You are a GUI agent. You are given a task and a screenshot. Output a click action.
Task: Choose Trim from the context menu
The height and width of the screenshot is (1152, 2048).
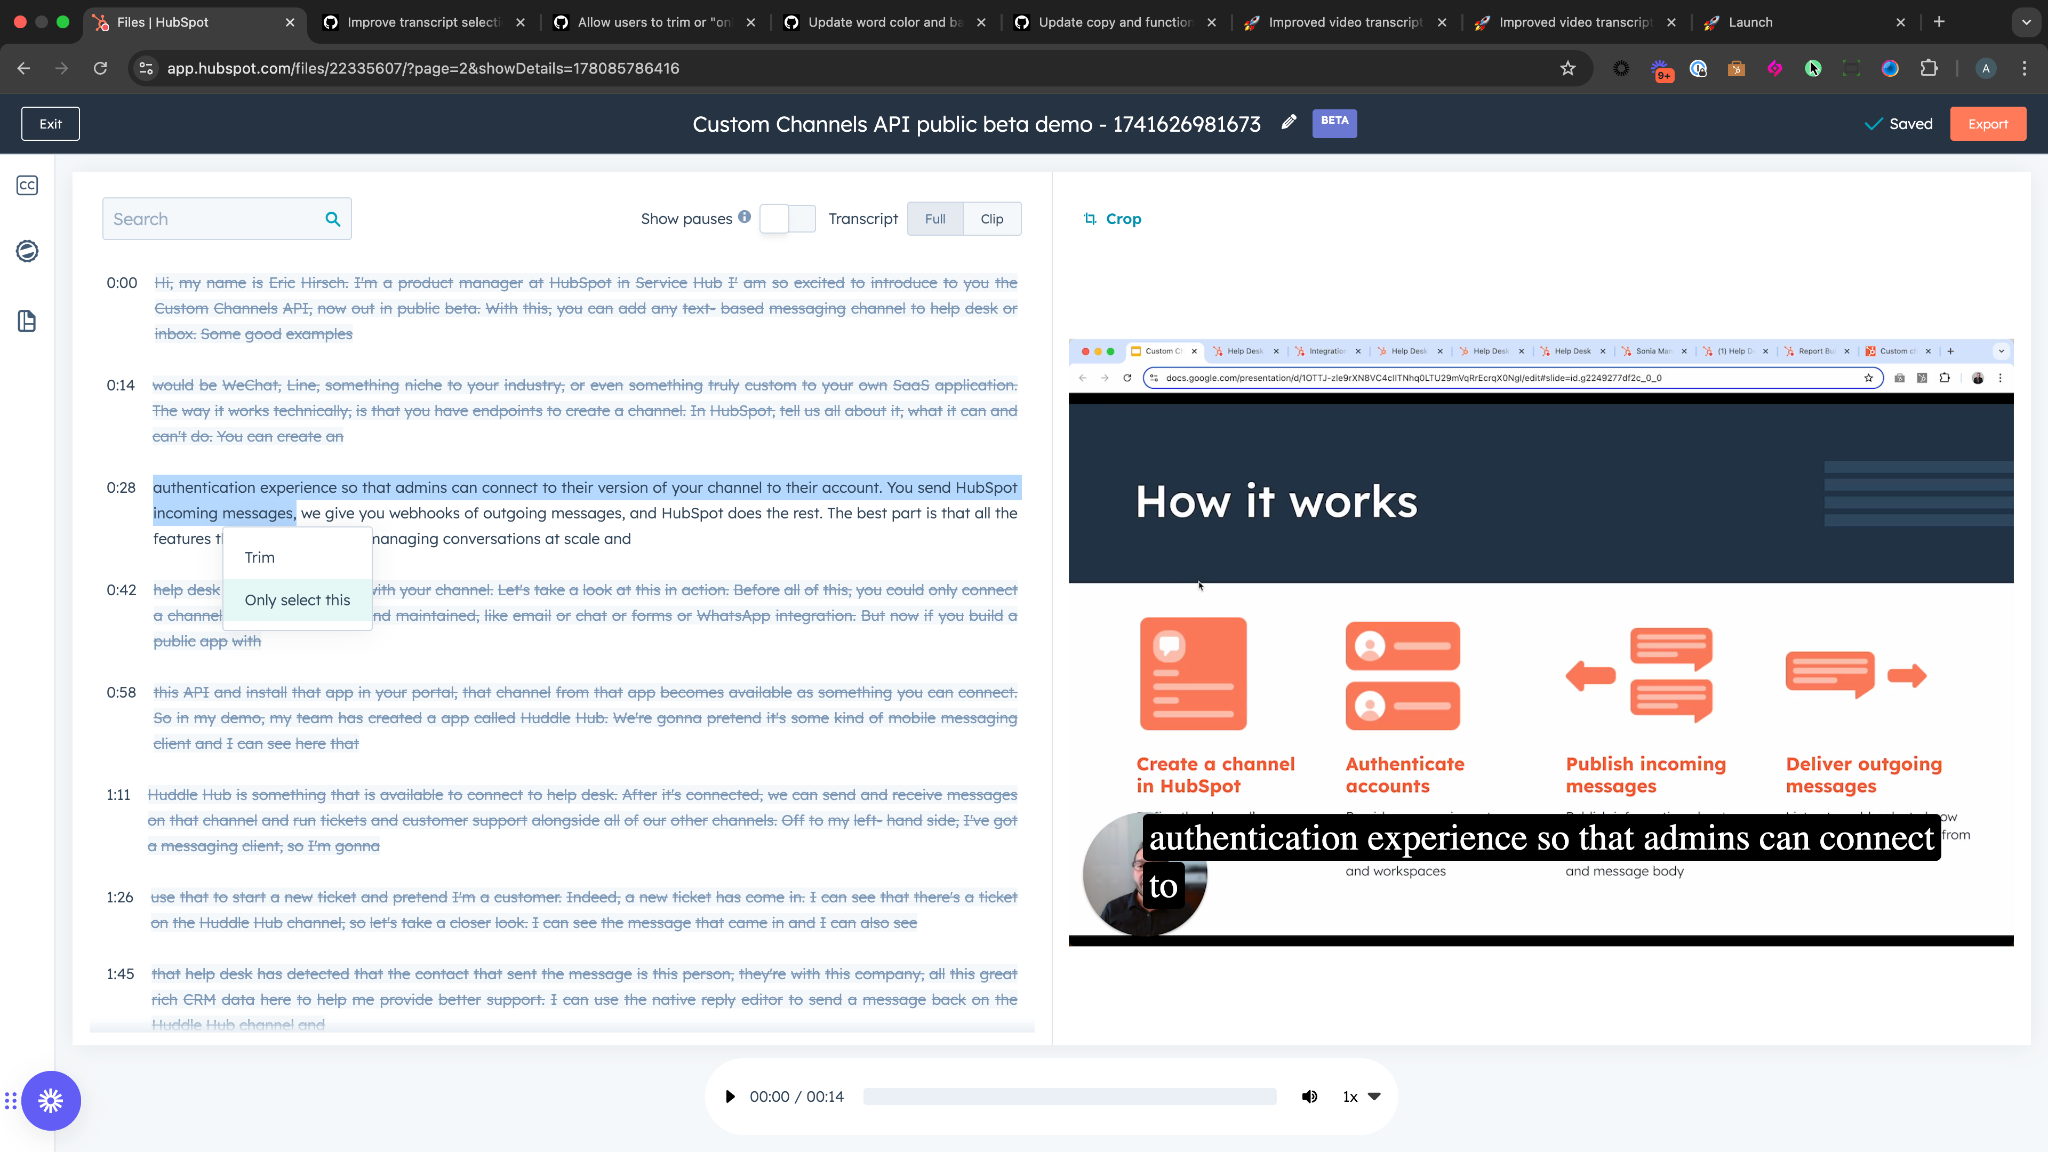(298, 557)
